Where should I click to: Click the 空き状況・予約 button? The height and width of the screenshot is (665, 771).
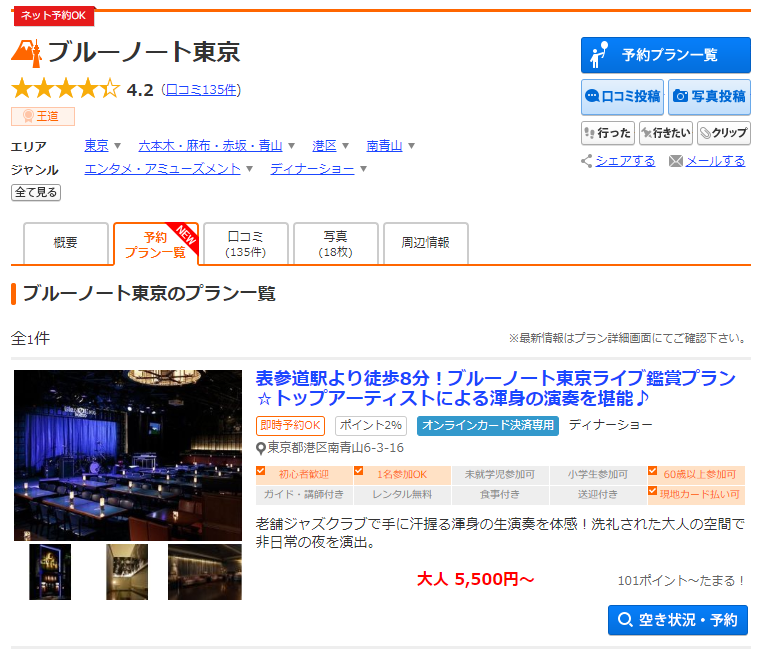coord(678,620)
